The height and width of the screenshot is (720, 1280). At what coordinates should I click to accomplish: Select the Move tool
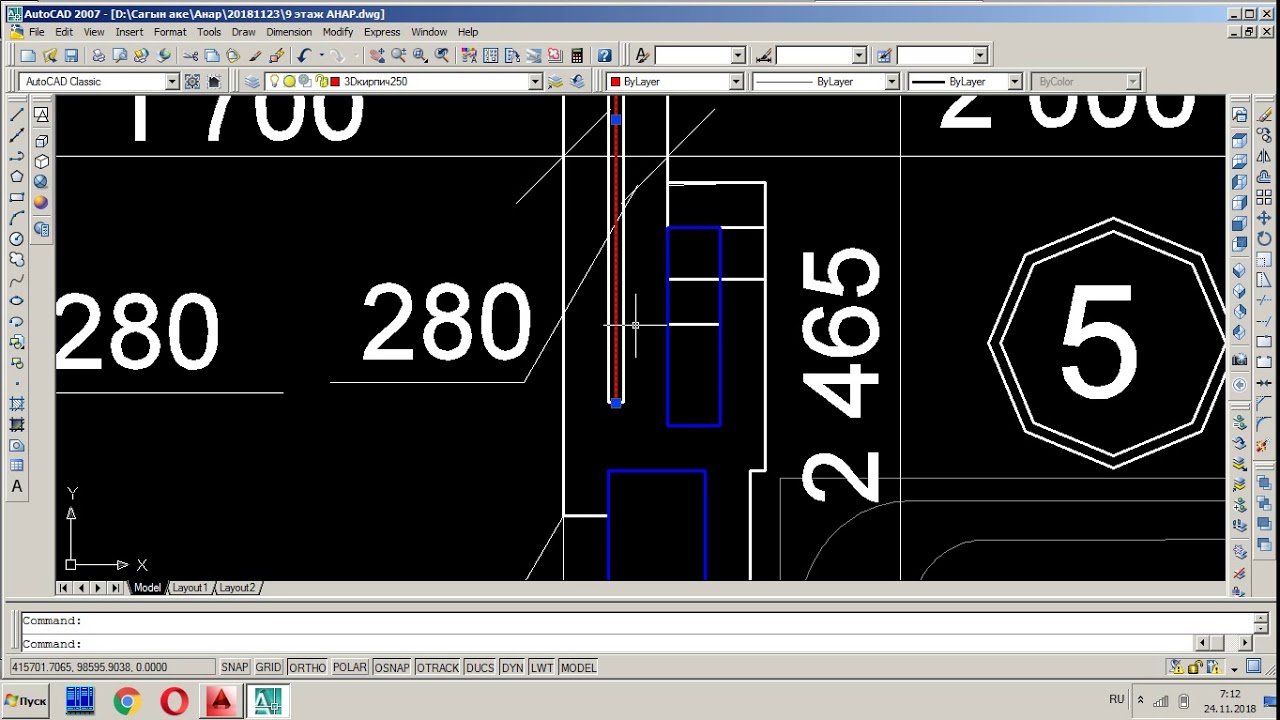point(1264,218)
